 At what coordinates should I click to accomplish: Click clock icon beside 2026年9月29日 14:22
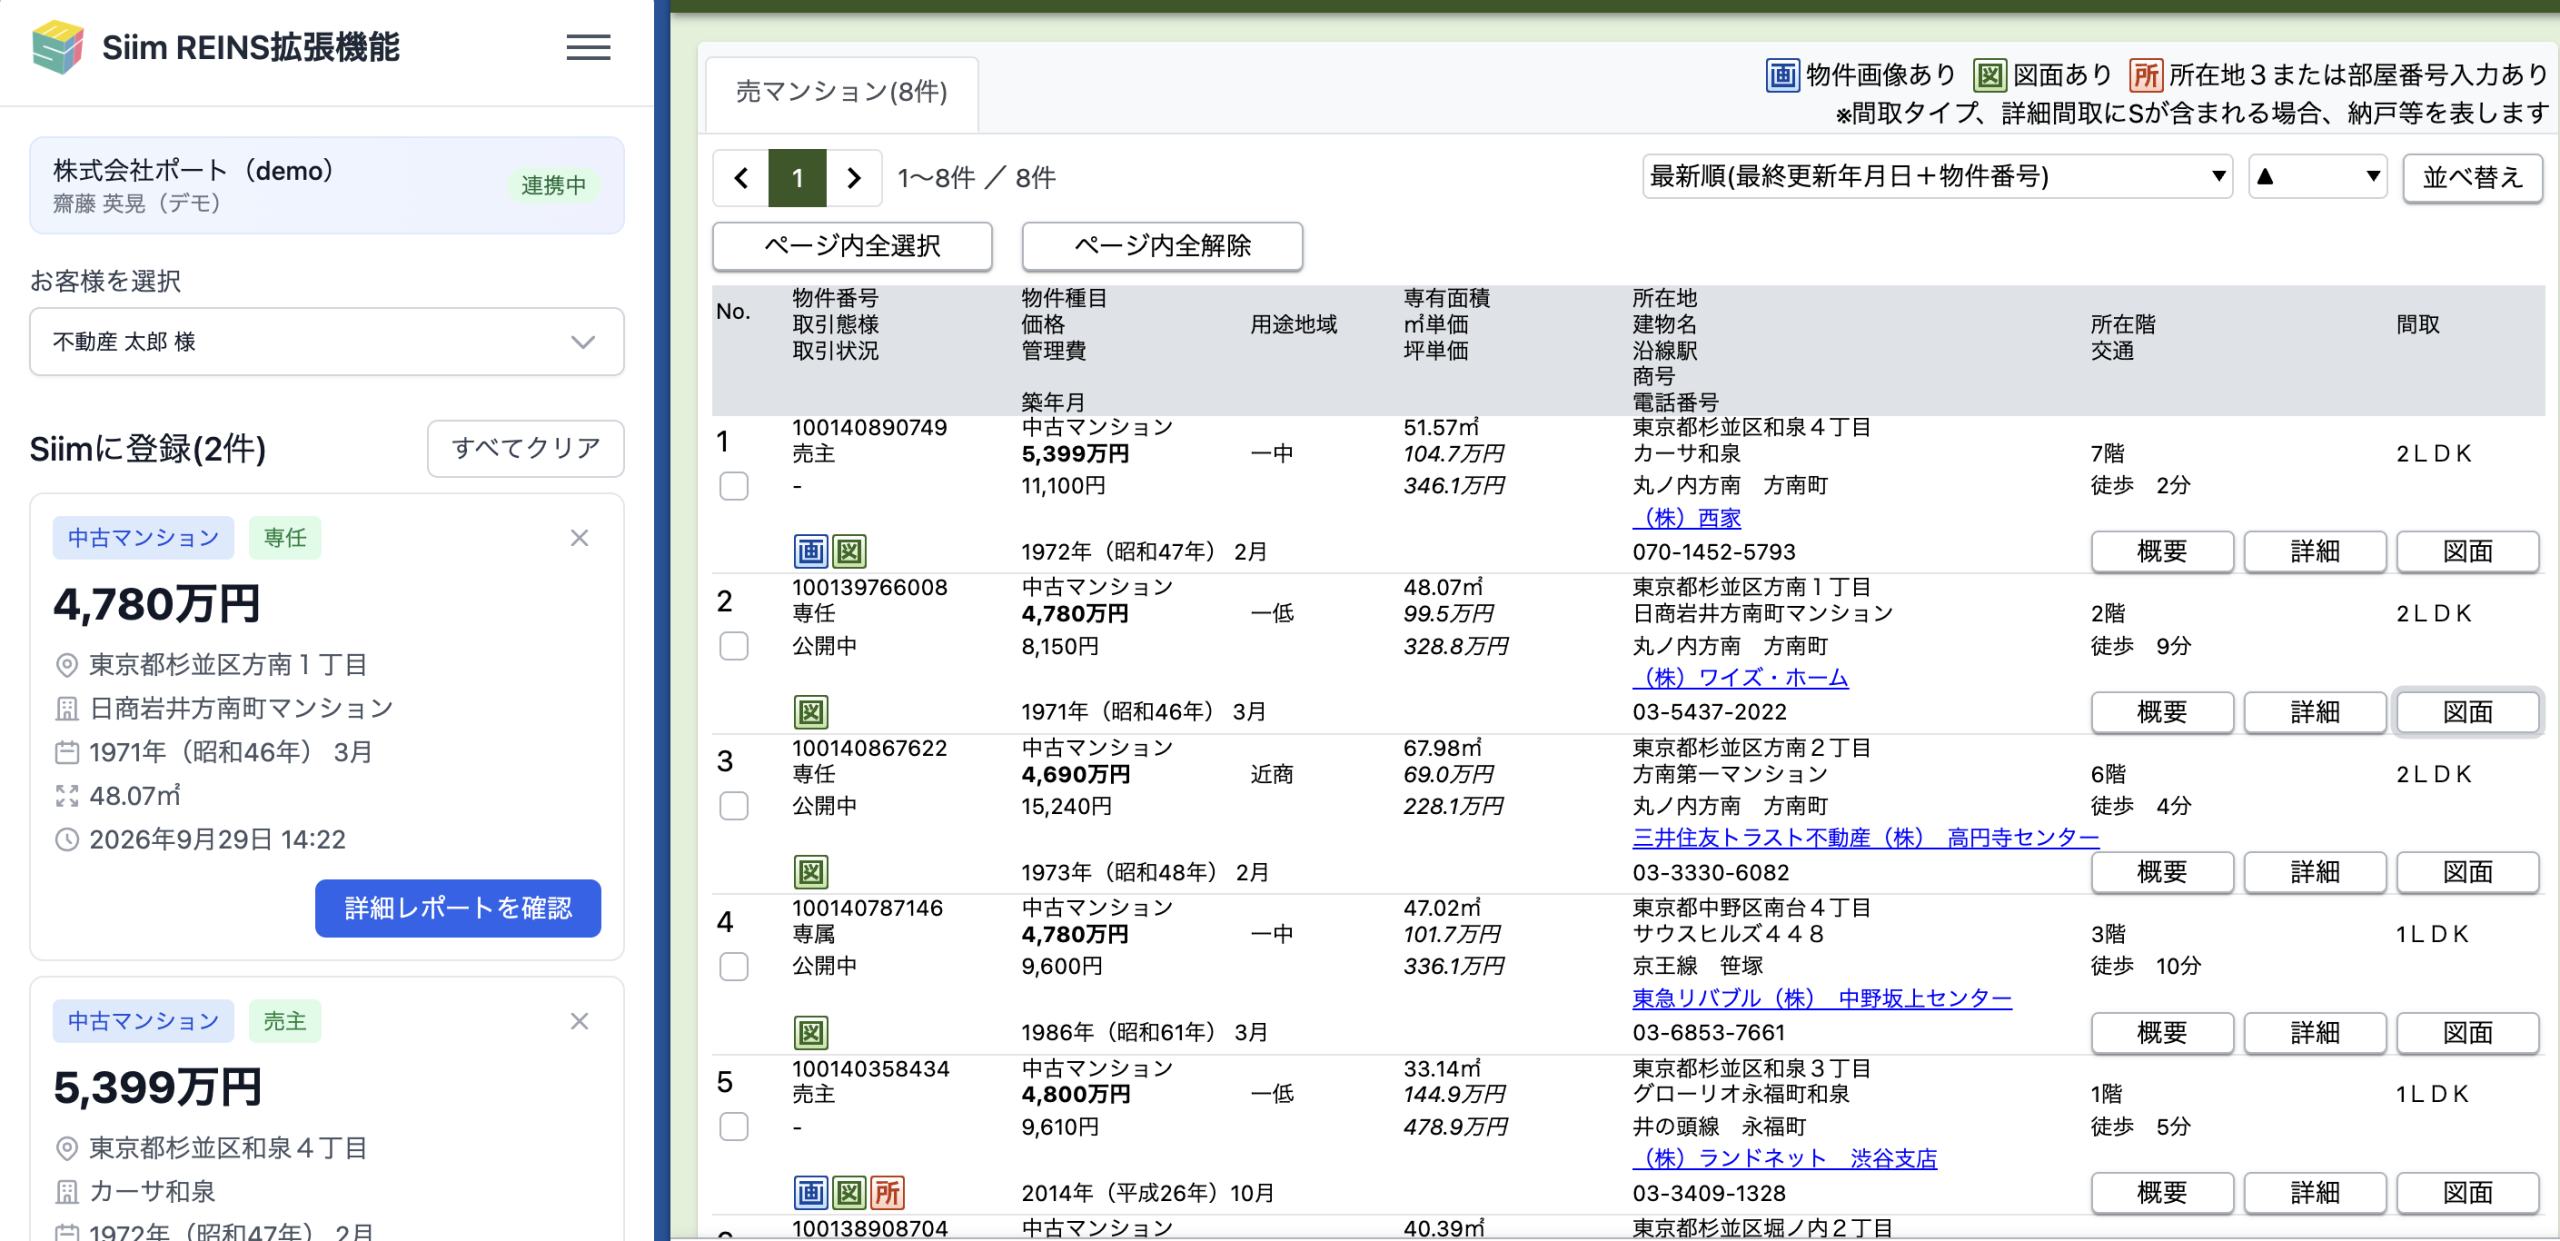point(66,840)
